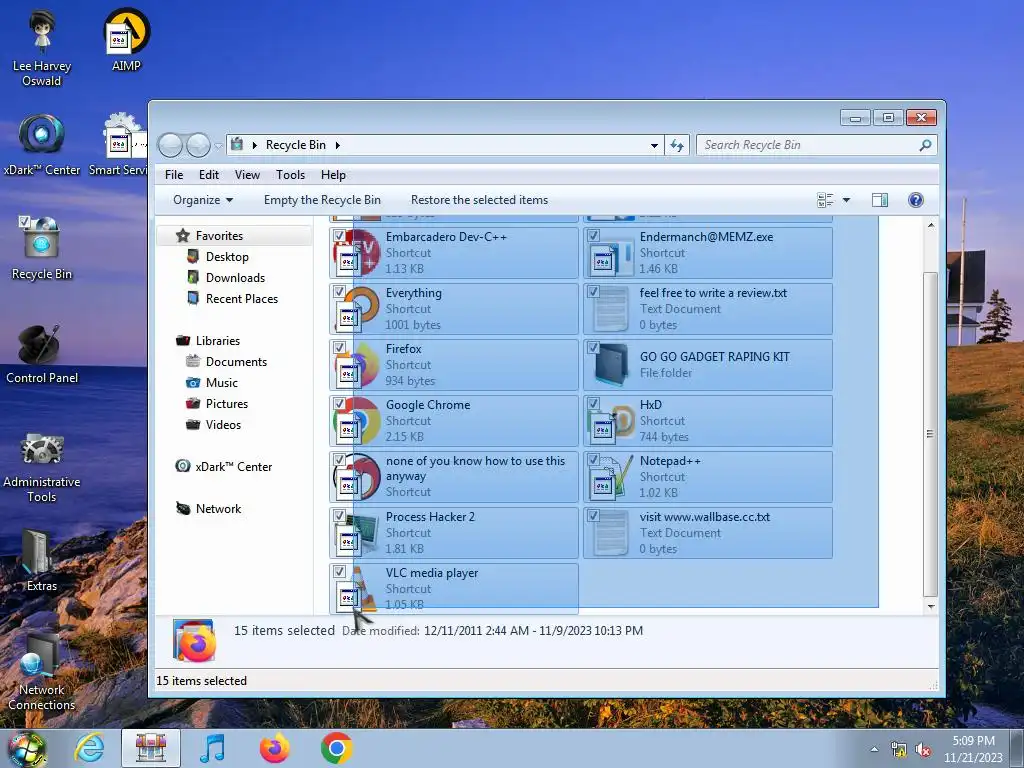
Task: Click the GO GO GADGET folder icon
Action: [x=611, y=364]
